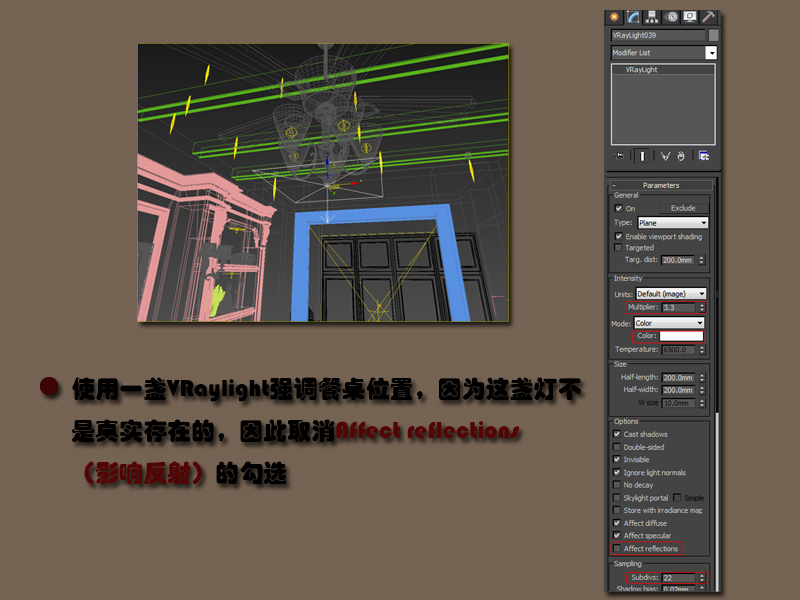Enable the Affect reflections checkbox

(617, 548)
